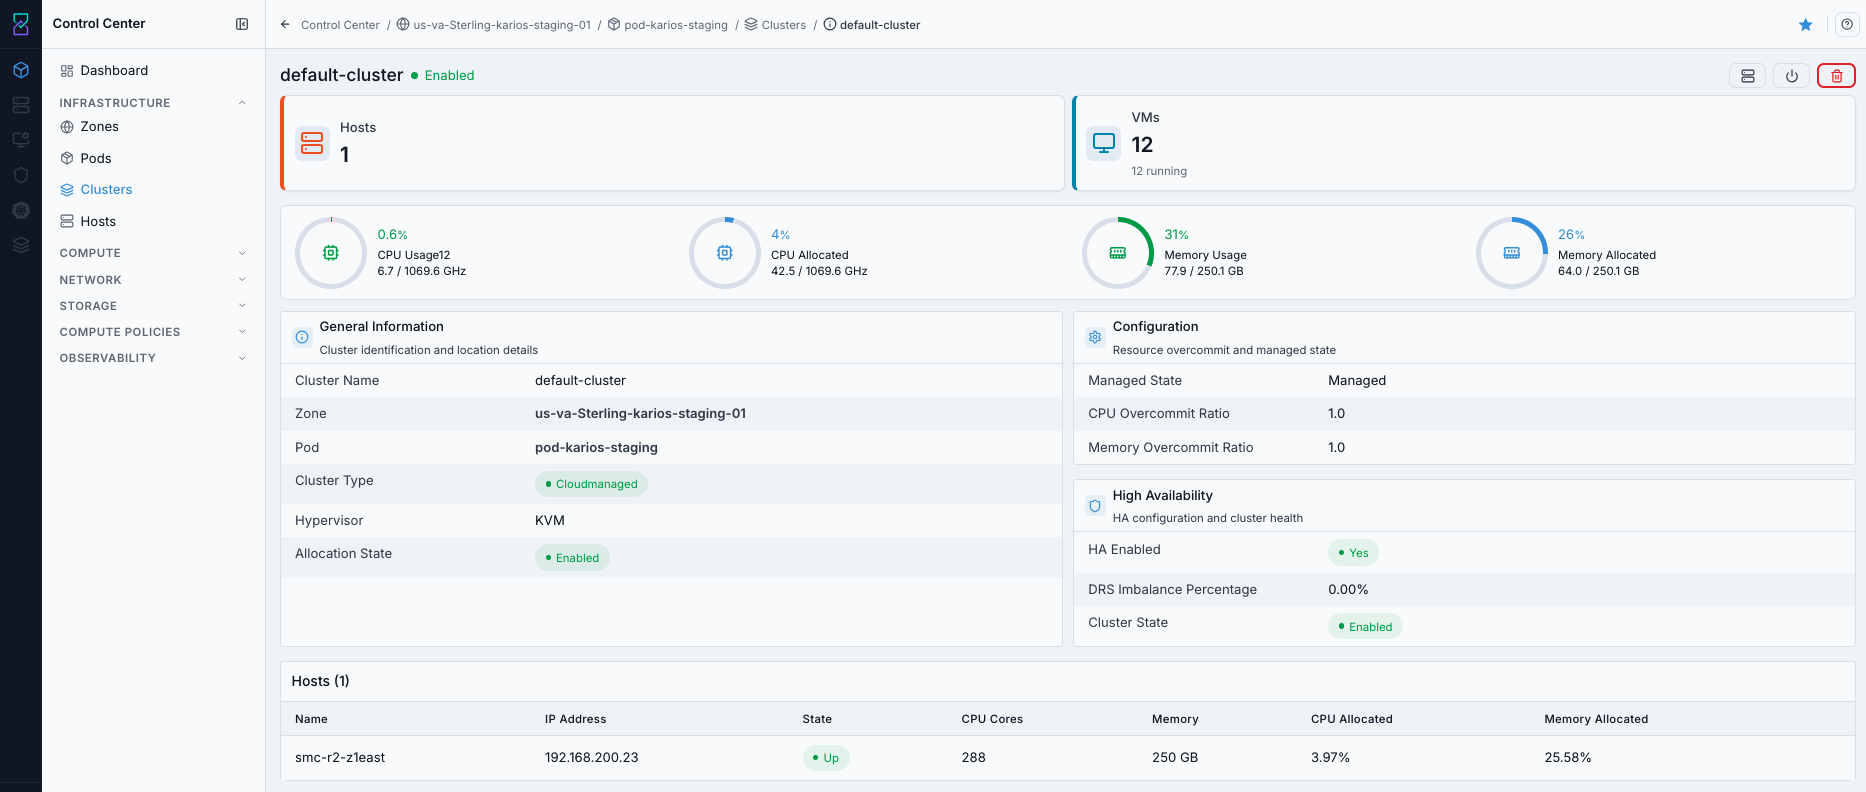Click the cube icon in left rail

(x=21, y=70)
